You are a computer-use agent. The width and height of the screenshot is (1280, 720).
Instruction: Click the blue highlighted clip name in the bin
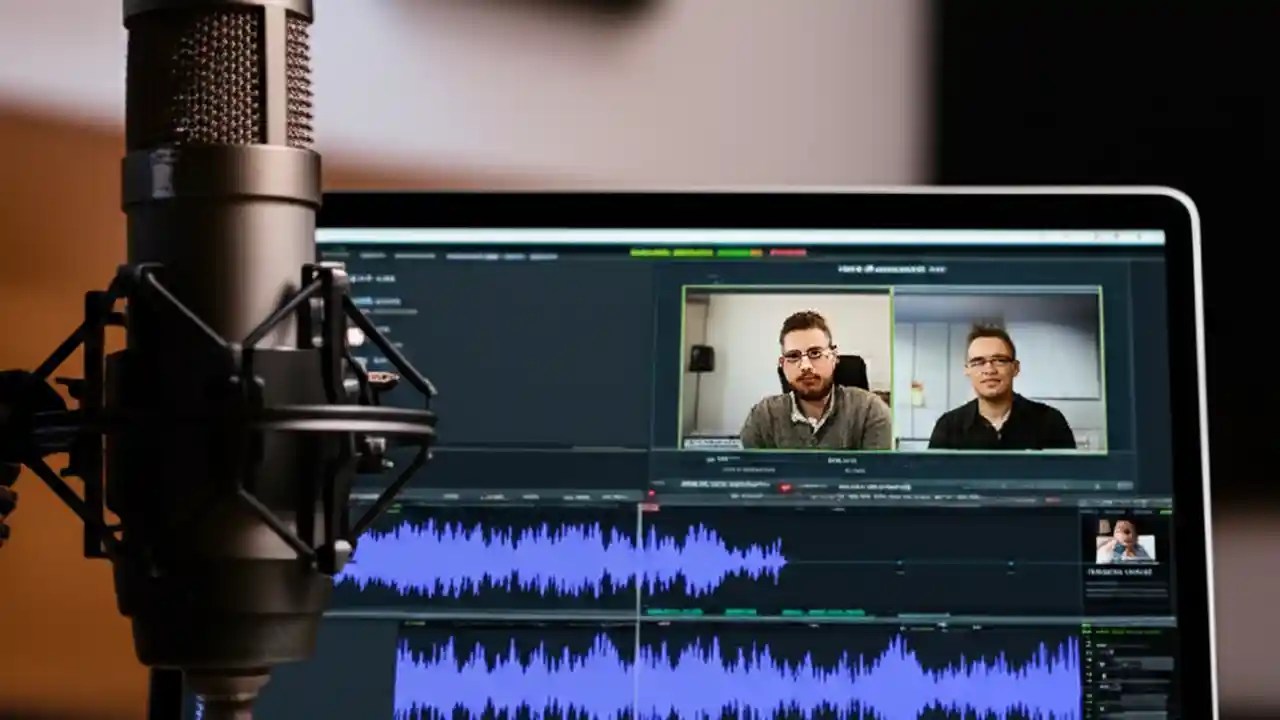[363, 300]
